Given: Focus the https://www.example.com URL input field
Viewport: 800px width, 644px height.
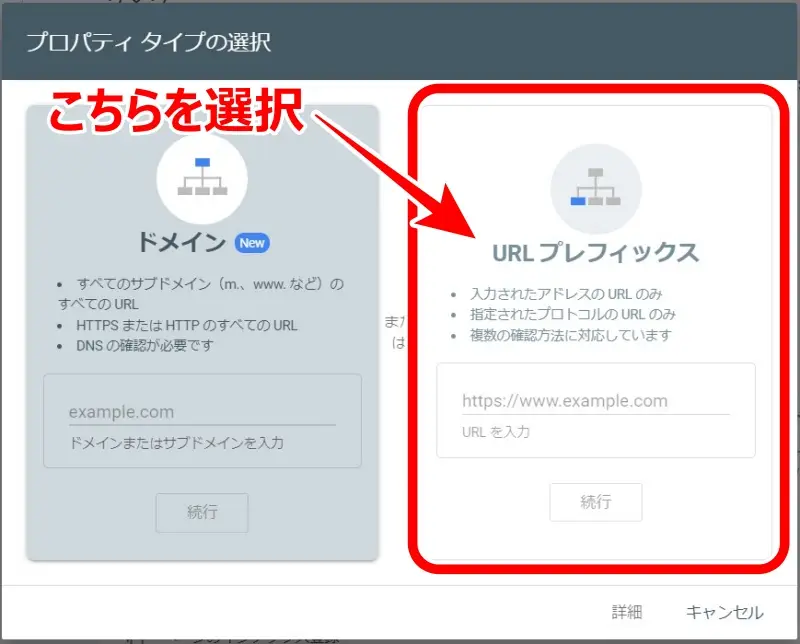Looking at the screenshot, I should pyautogui.click(x=595, y=401).
